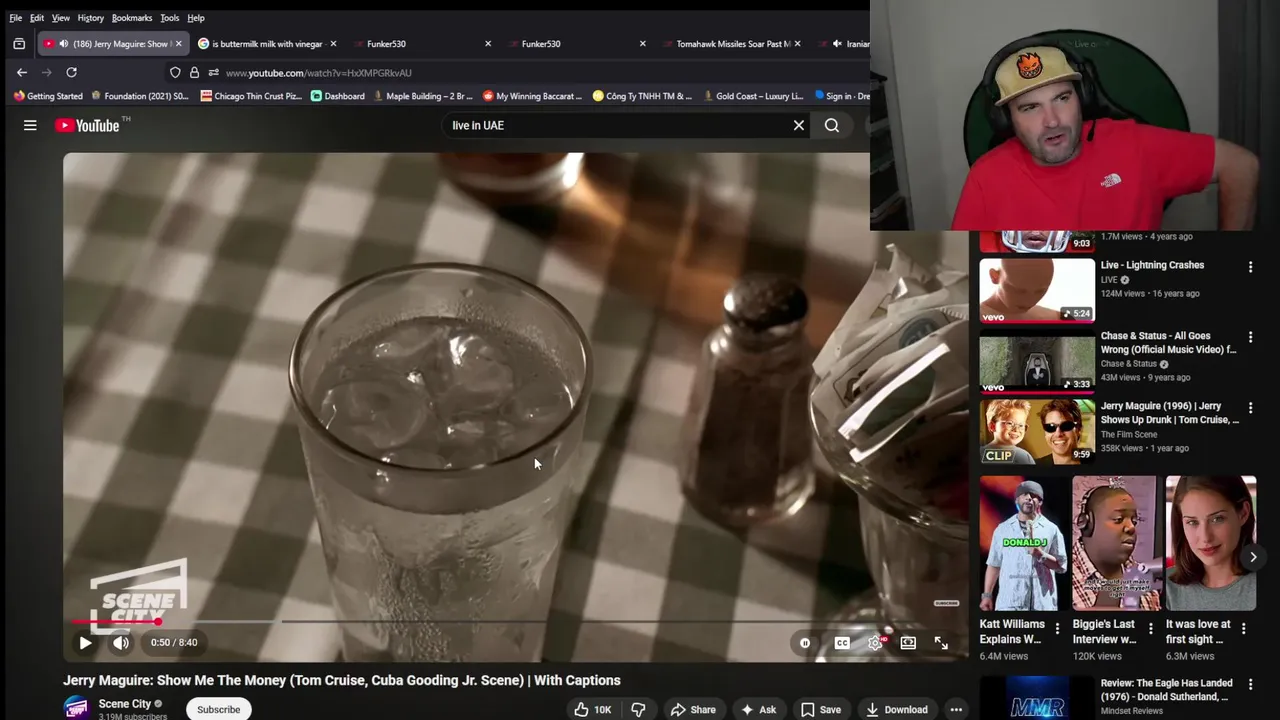Enter fullscreen video mode

coord(941,643)
